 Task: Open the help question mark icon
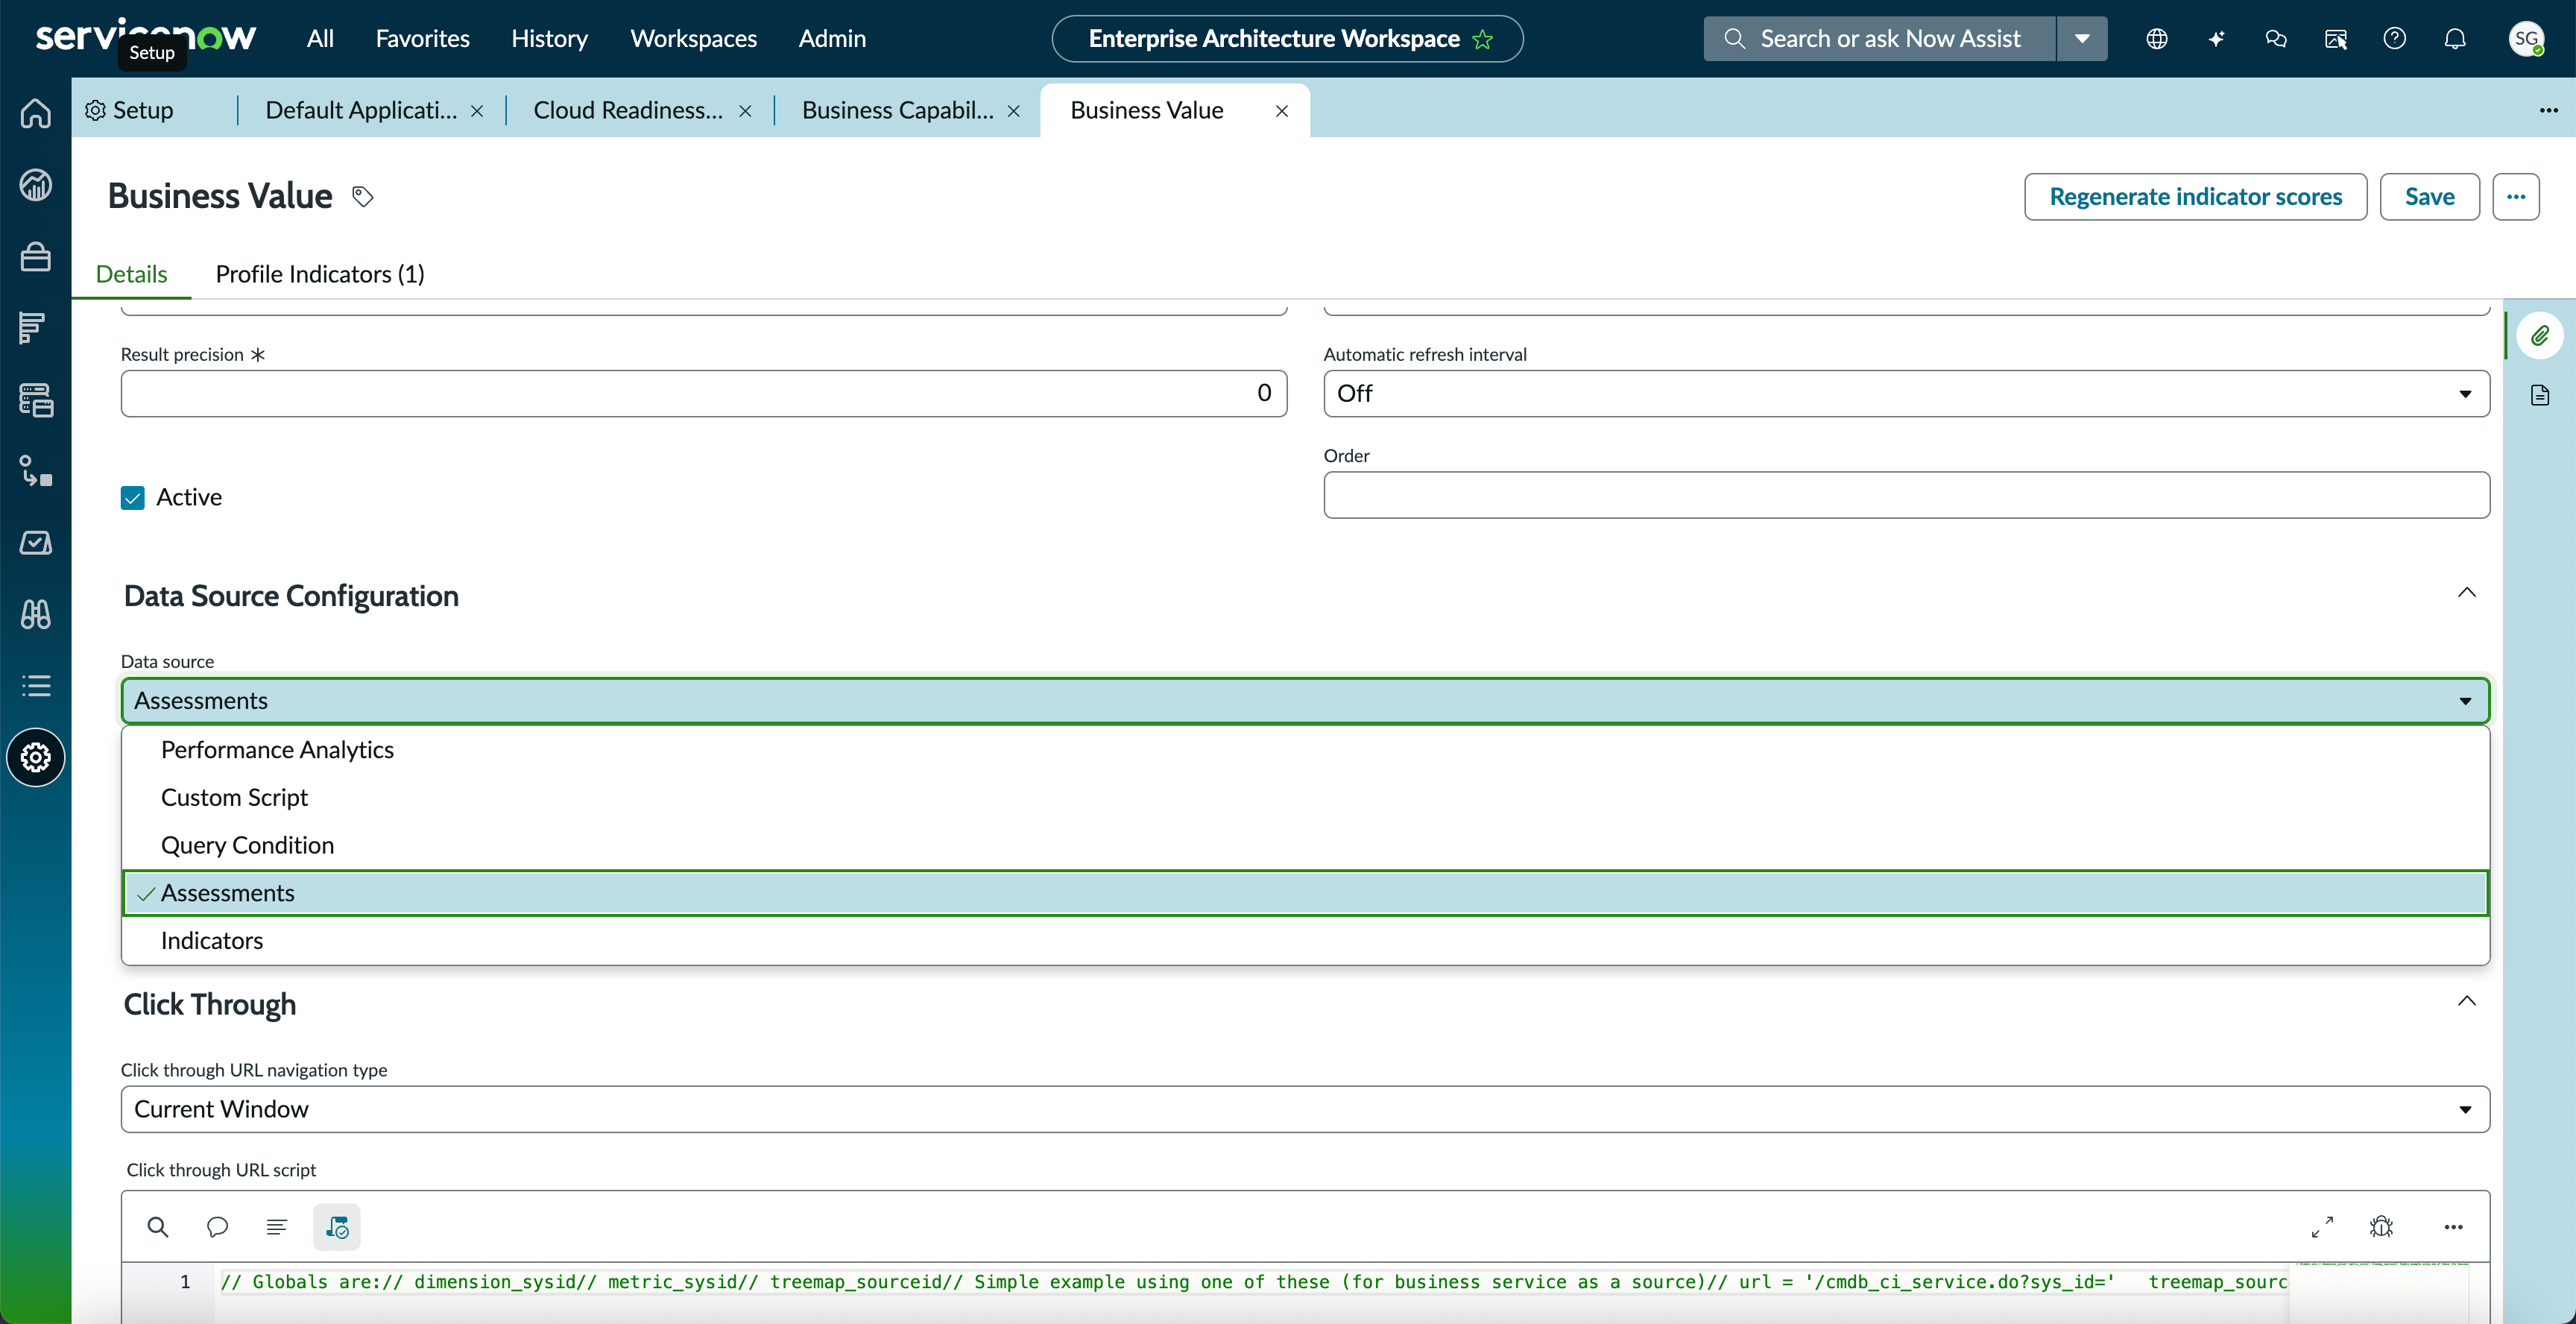point(2394,39)
